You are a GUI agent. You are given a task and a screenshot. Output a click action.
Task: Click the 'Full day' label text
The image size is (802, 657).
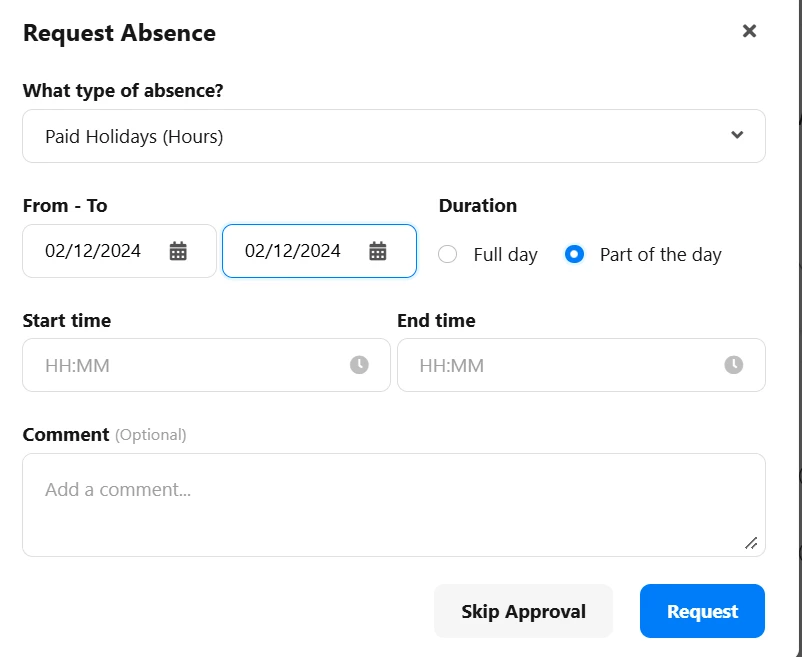(x=505, y=255)
